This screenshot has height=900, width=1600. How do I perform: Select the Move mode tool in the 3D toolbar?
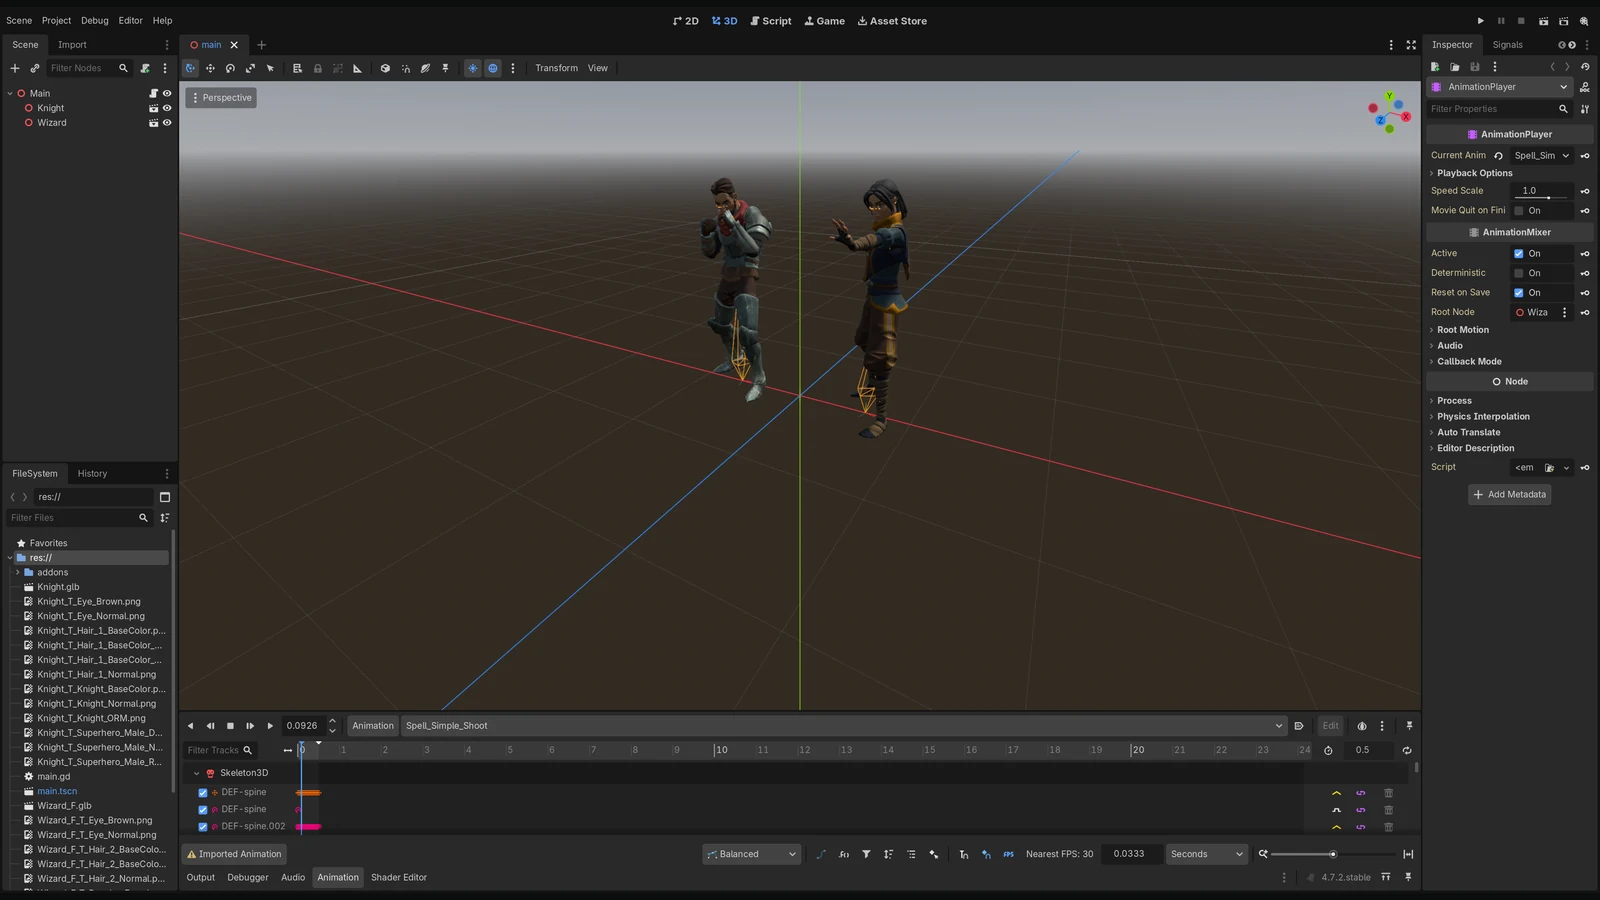point(210,68)
